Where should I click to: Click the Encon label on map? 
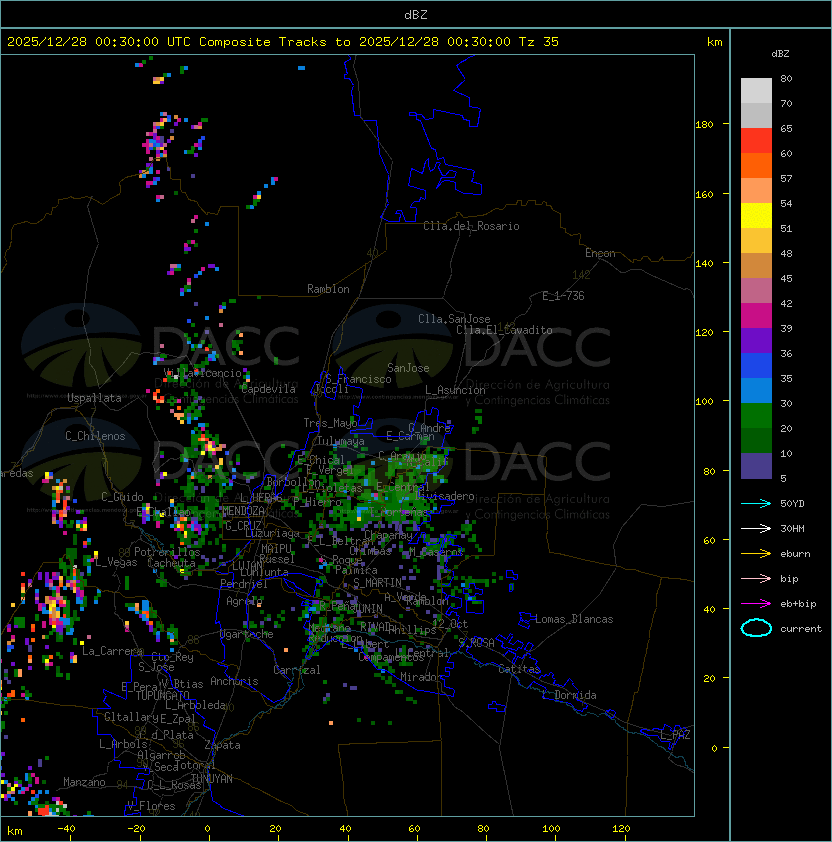click(x=600, y=253)
